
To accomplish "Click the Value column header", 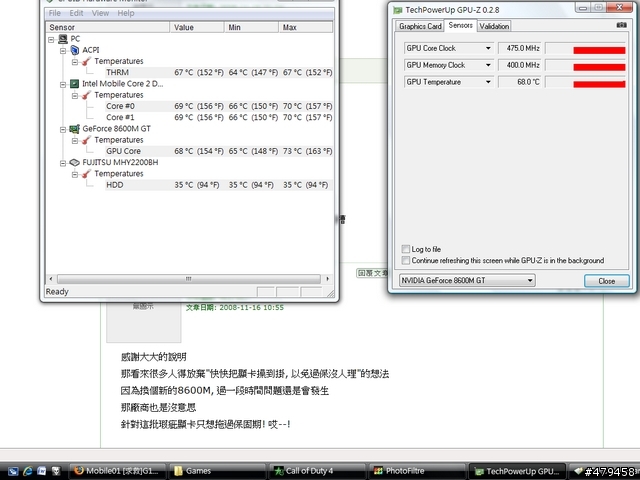I will coord(197,27).
